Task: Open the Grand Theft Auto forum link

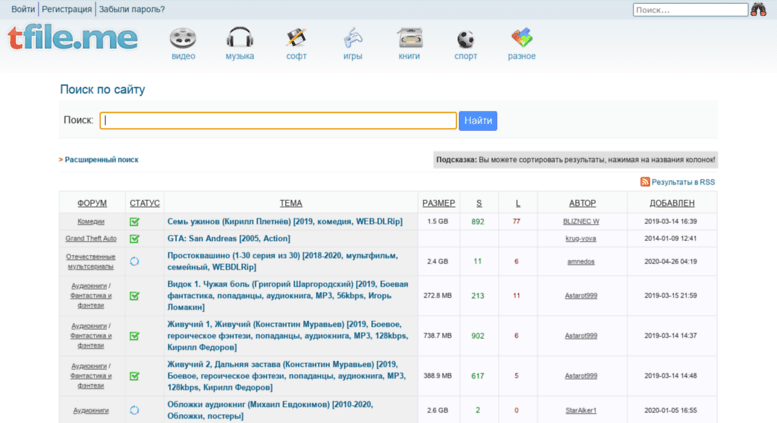Action: tap(91, 238)
